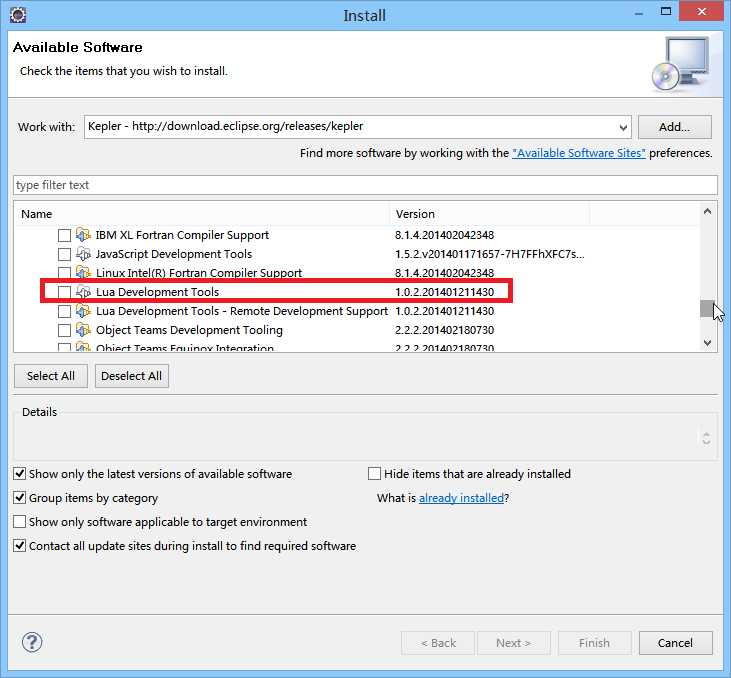The height and width of the screenshot is (678, 731).
Task: Check the IBM XL Fortran Compiler Support box
Action: click(64, 235)
